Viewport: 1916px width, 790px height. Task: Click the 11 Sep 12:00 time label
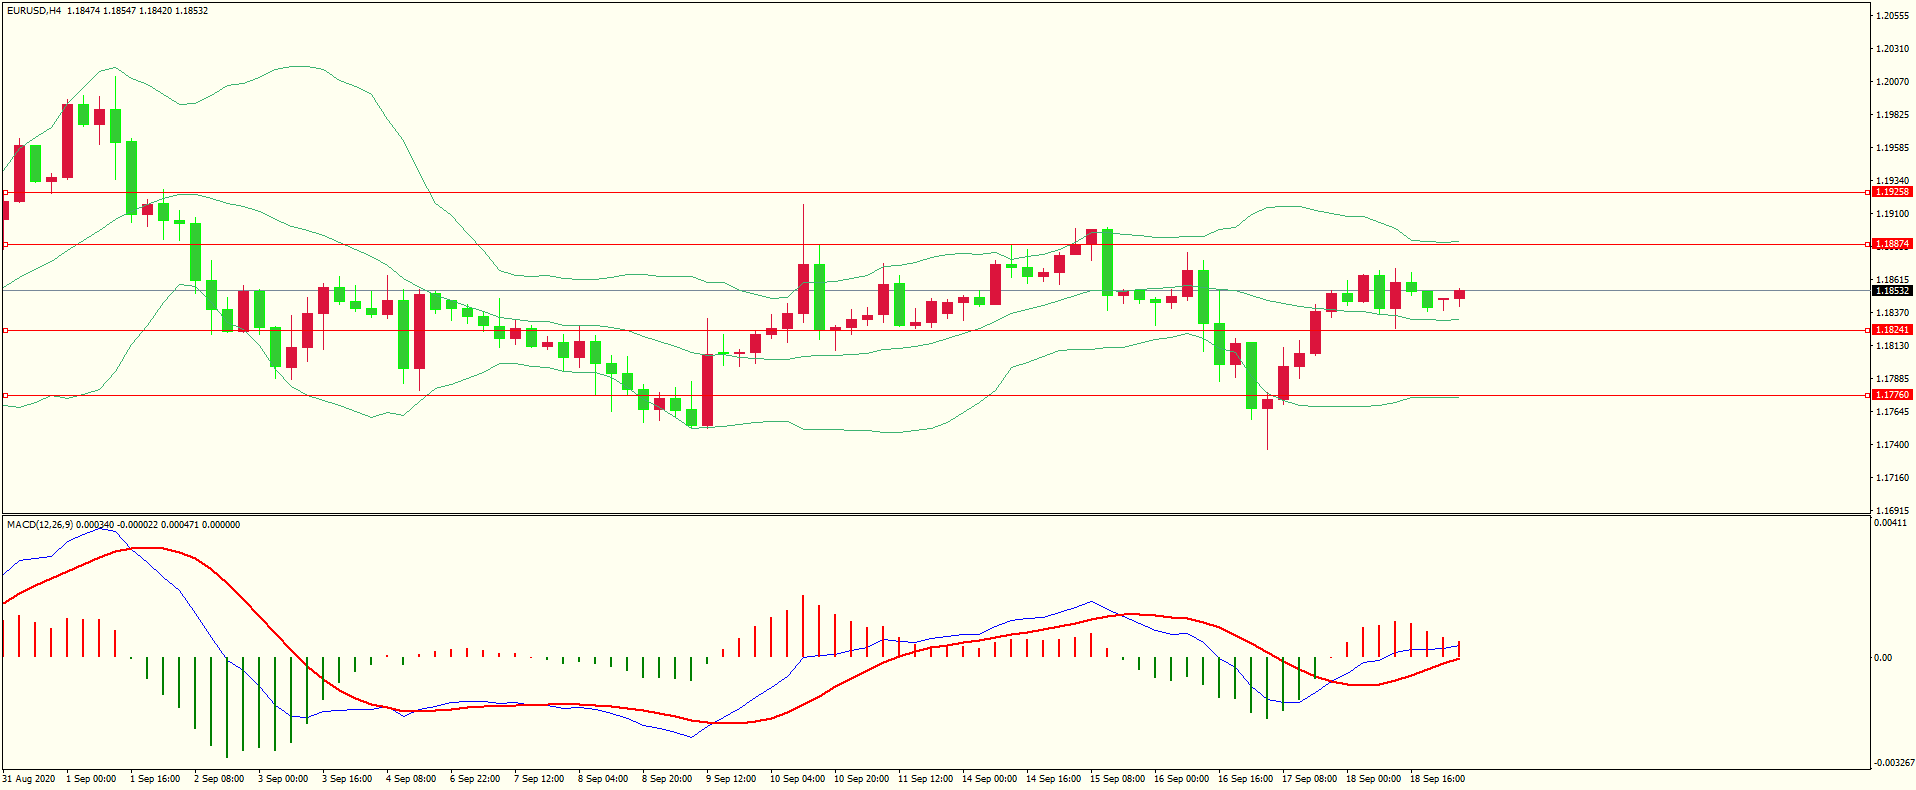click(925, 779)
